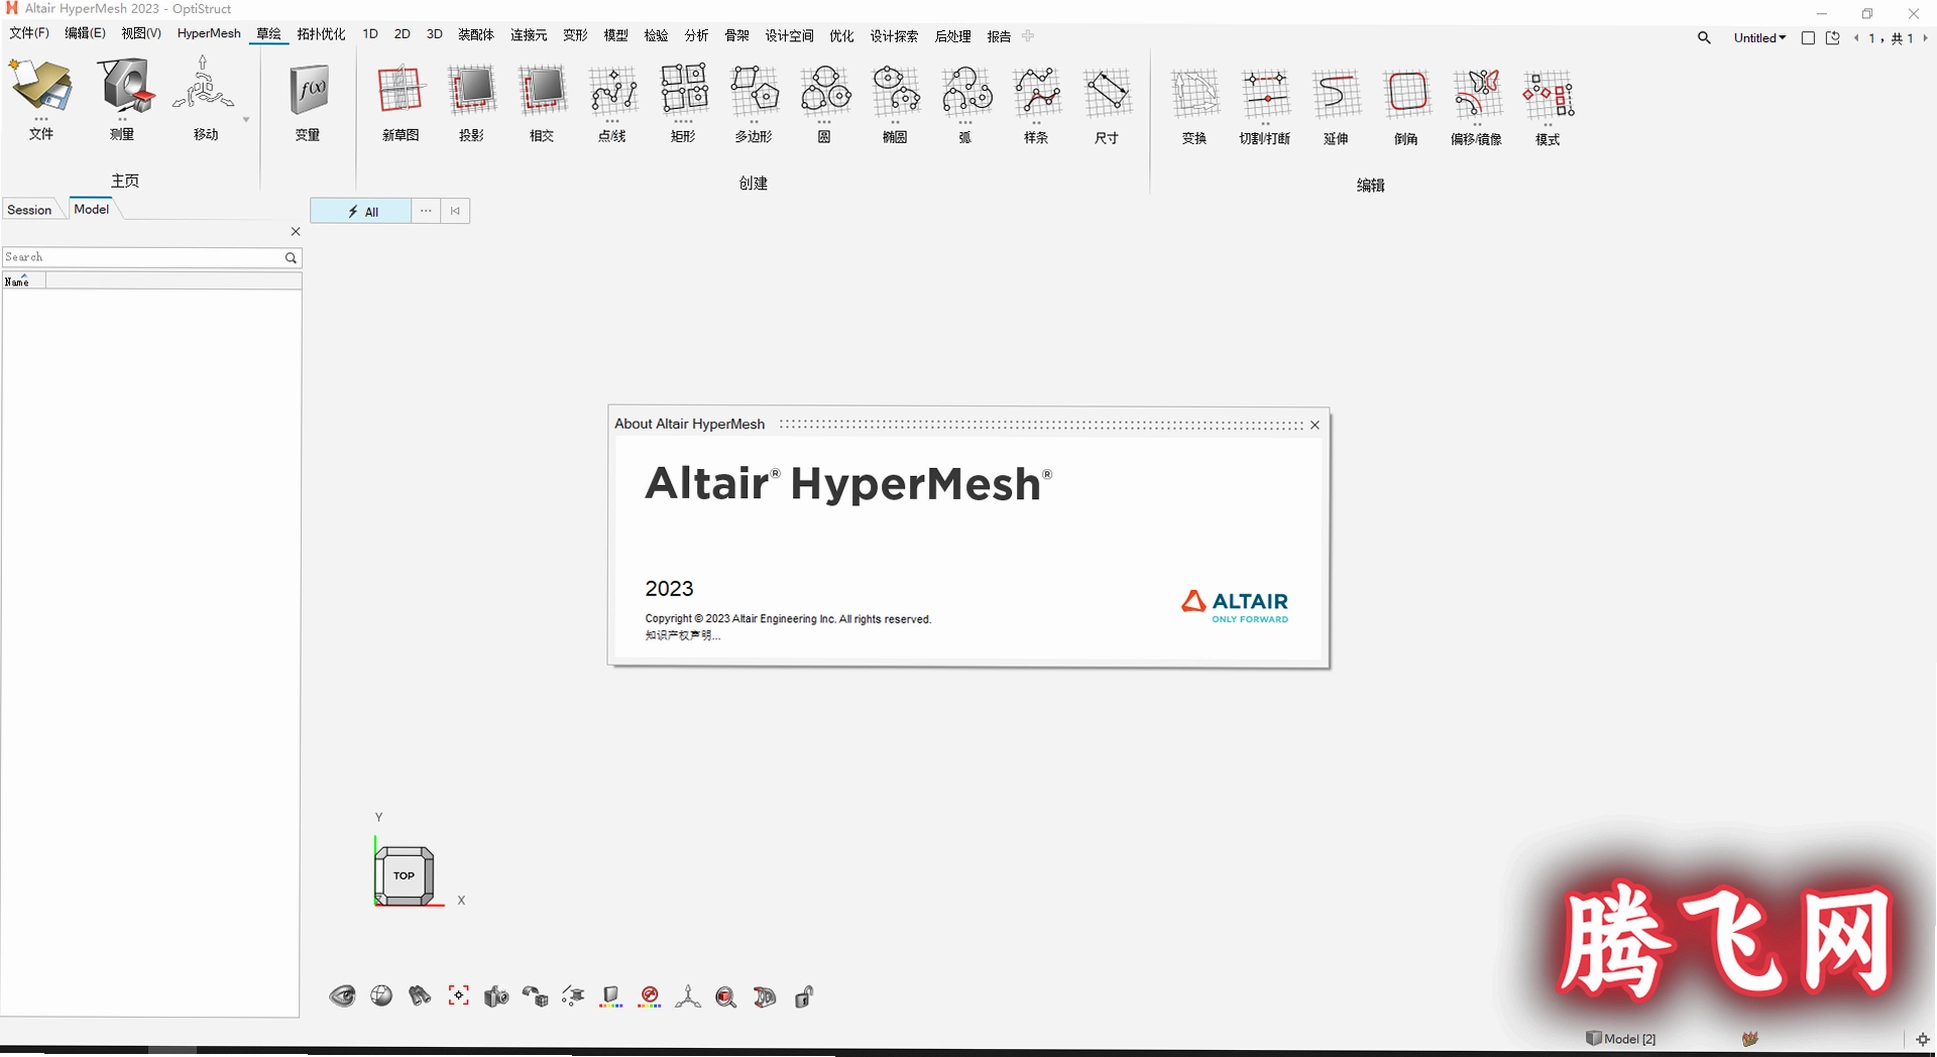Open the 视图(V) menu
1937x1057 pixels.
[x=141, y=33]
